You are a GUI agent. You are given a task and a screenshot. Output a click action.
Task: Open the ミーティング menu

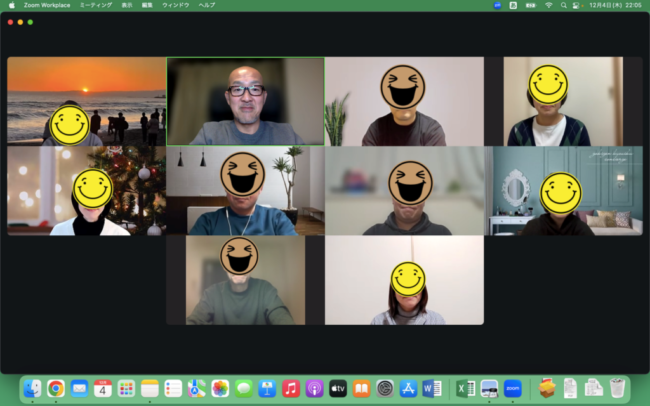click(x=96, y=5)
